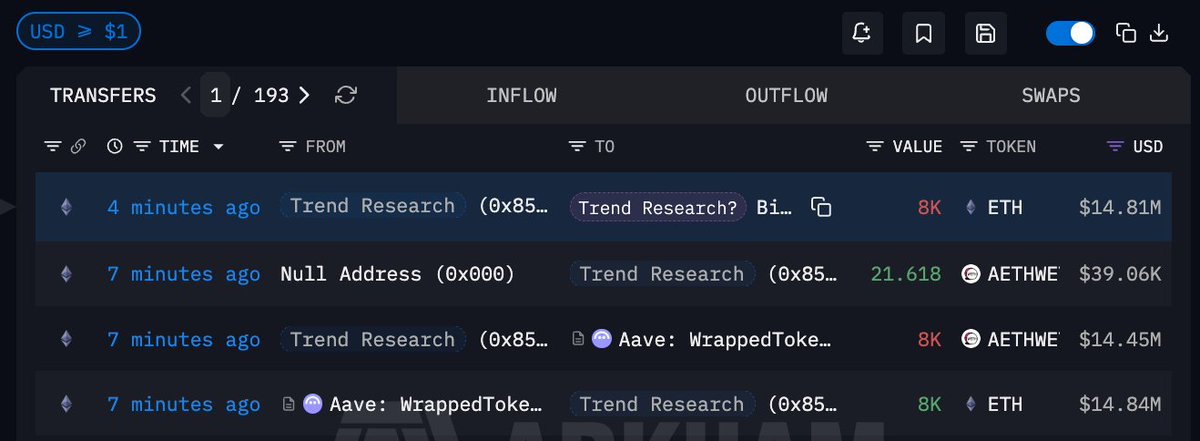Refresh the transfers list
This screenshot has width=1200, height=441.
(346, 96)
